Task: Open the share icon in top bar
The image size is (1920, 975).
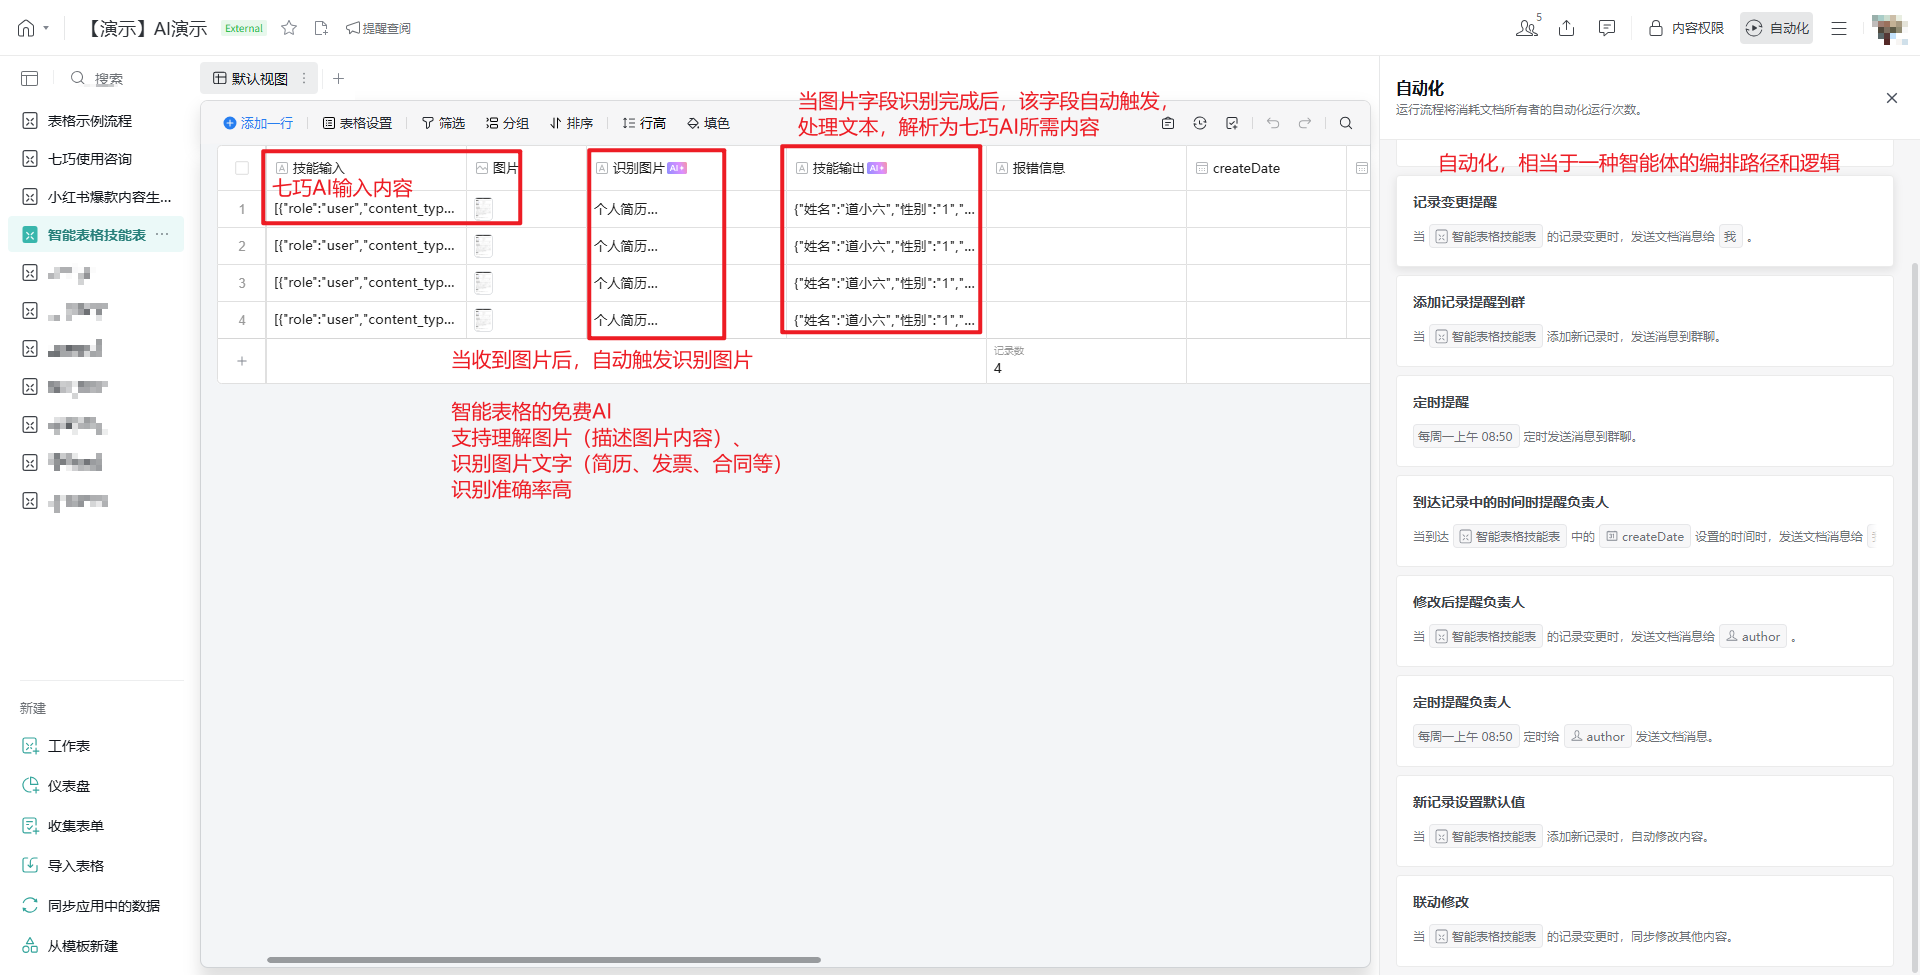Action: click(1567, 28)
